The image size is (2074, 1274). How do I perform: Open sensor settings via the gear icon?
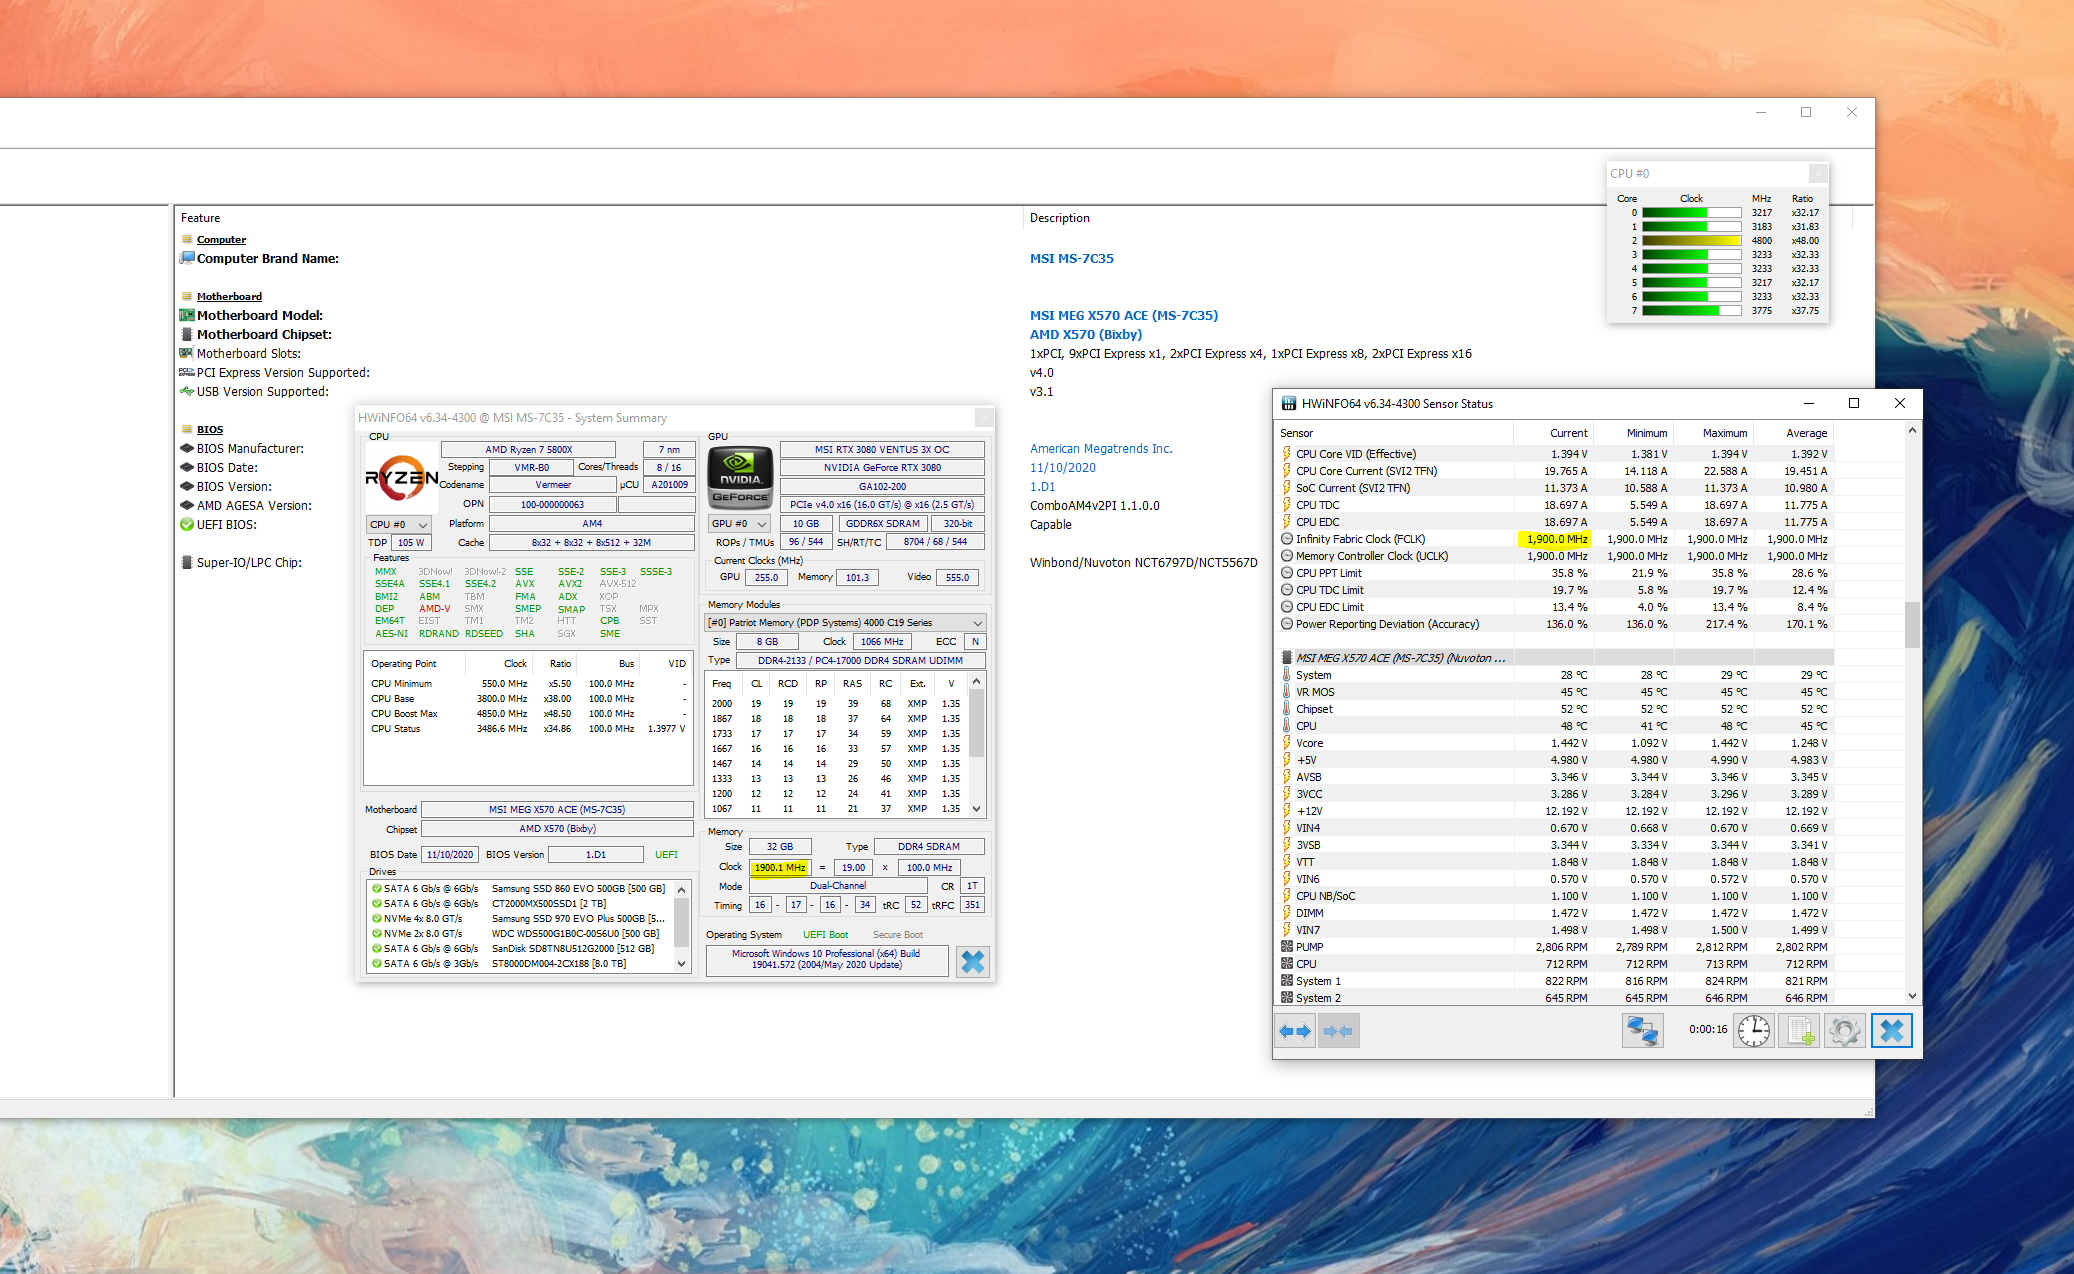(x=1845, y=1031)
